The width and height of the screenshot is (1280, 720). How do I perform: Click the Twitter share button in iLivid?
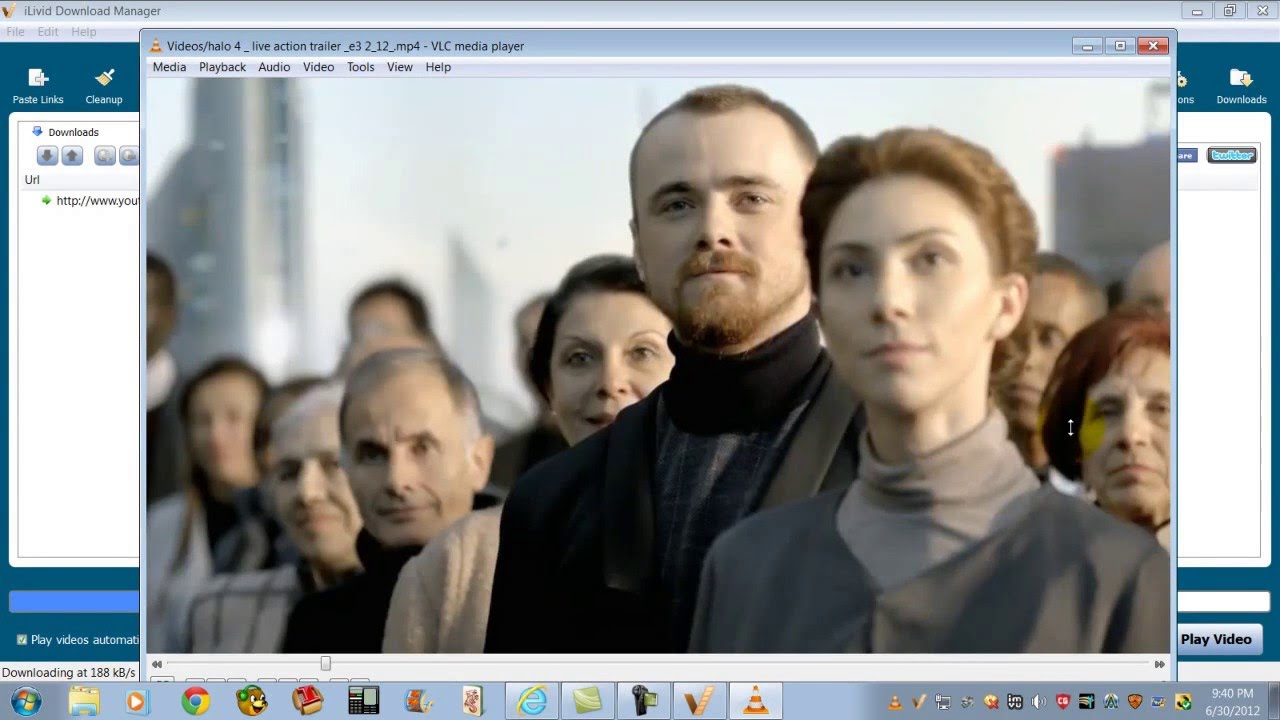(1231, 155)
